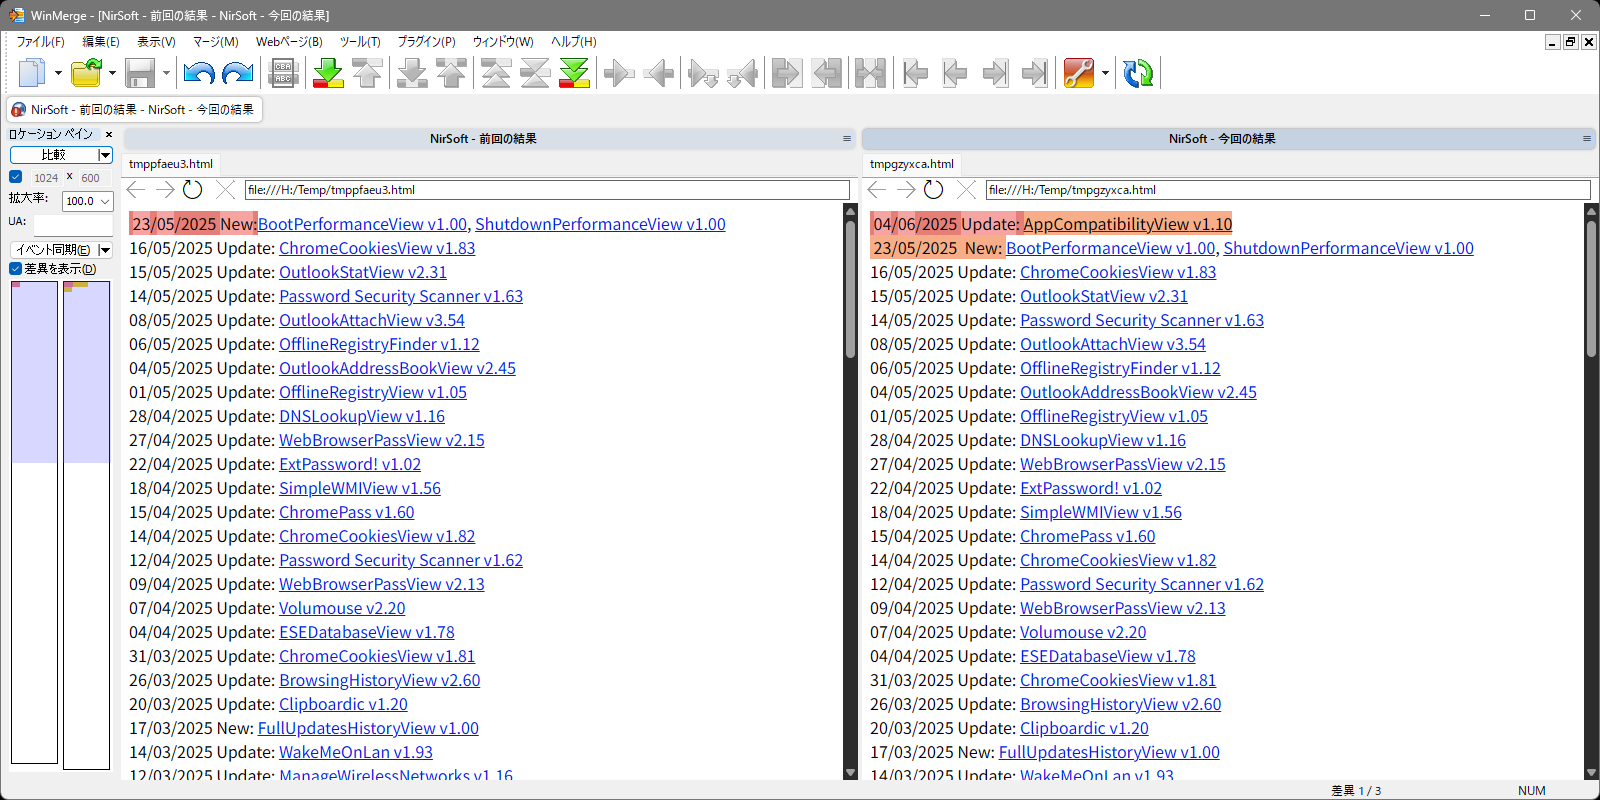This screenshot has width=1600, height=800.
Task: Select the tmppfaeu3.html tab
Action: click(x=171, y=164)
